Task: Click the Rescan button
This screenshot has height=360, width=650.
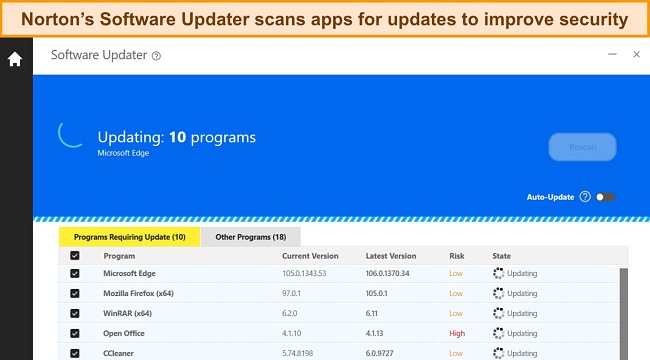Action: point(582,147)
